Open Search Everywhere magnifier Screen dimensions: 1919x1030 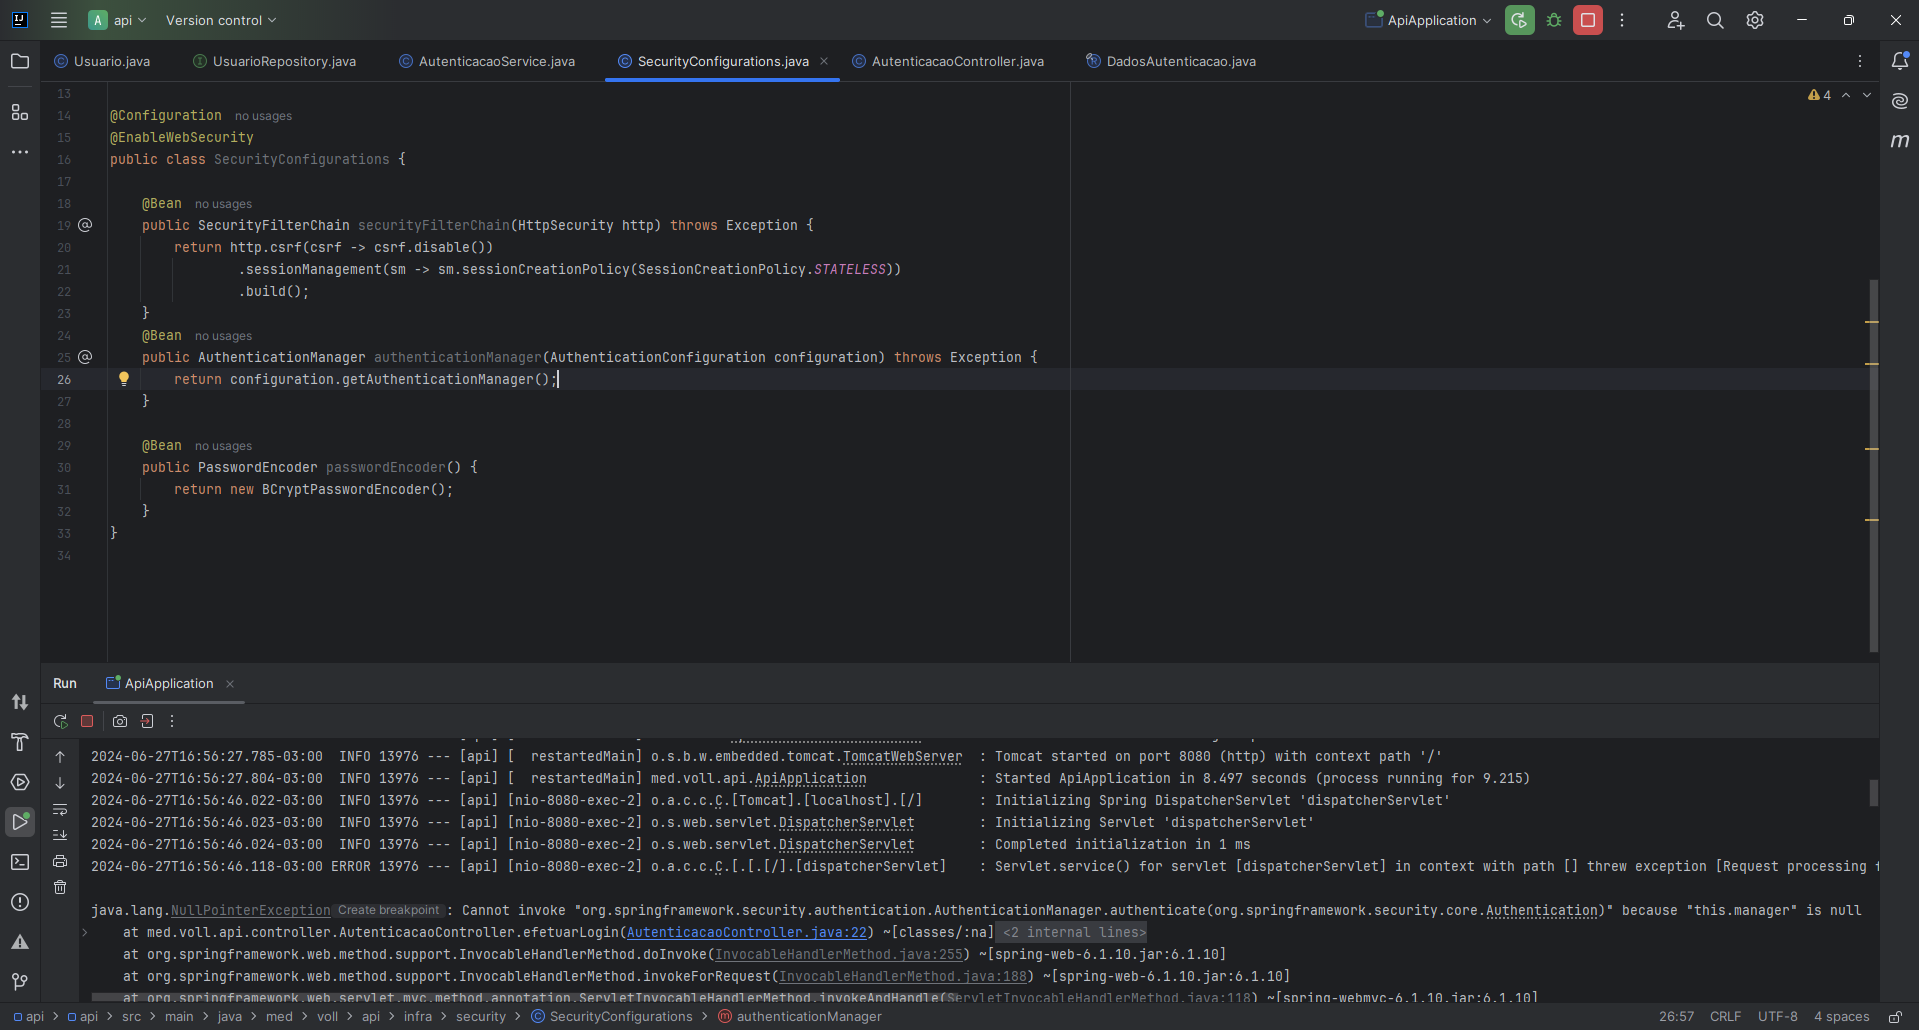1715,20
